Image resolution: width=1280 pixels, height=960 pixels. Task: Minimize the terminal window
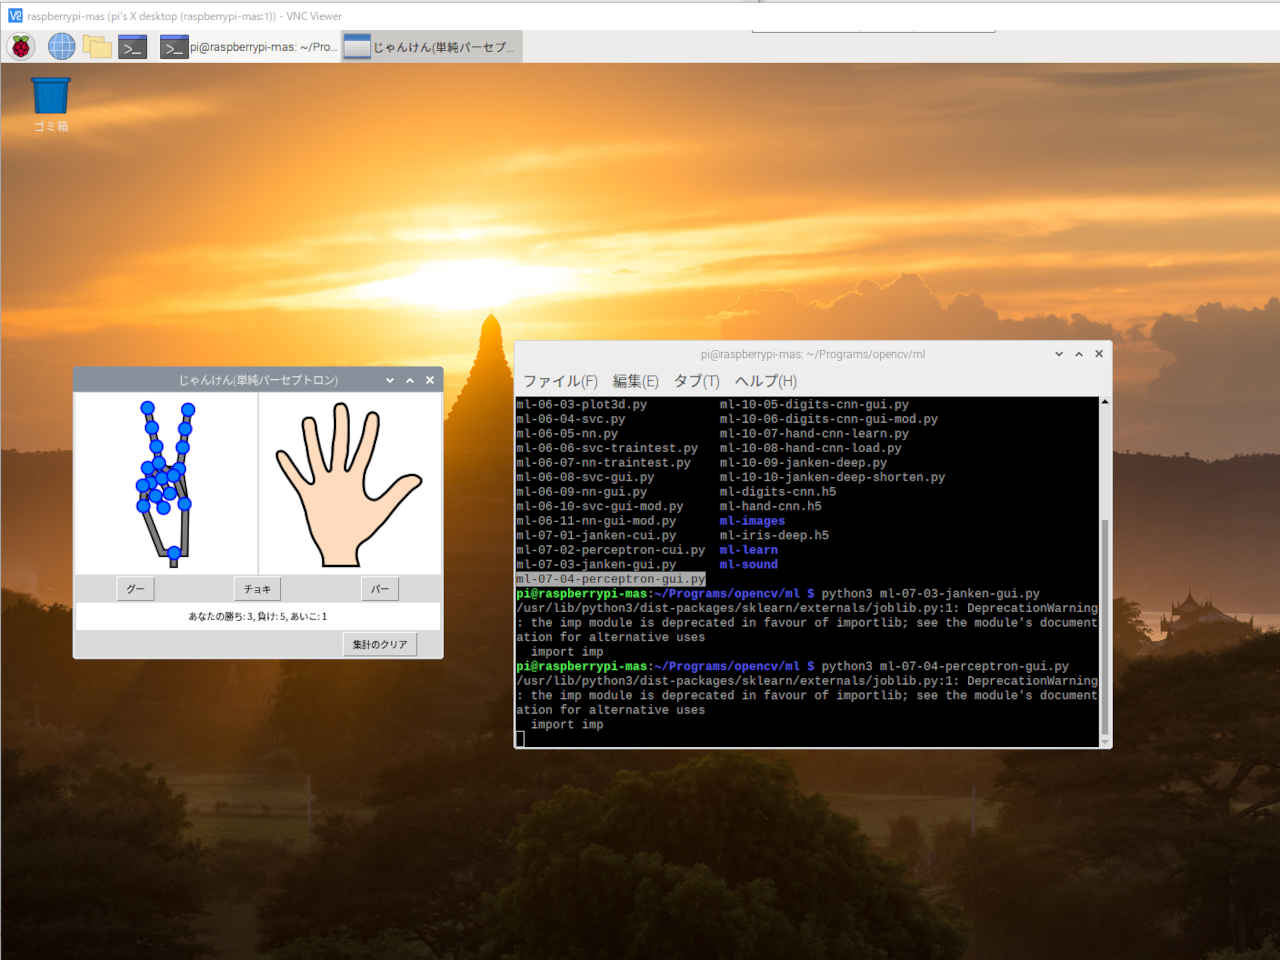click(1059, 354)
